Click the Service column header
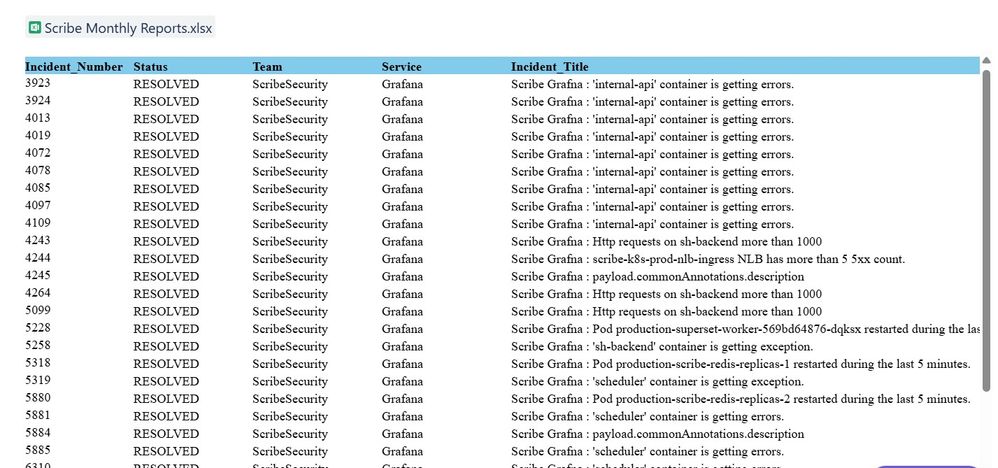This screenshot has width=998, height=468. [x=402, y=66]
